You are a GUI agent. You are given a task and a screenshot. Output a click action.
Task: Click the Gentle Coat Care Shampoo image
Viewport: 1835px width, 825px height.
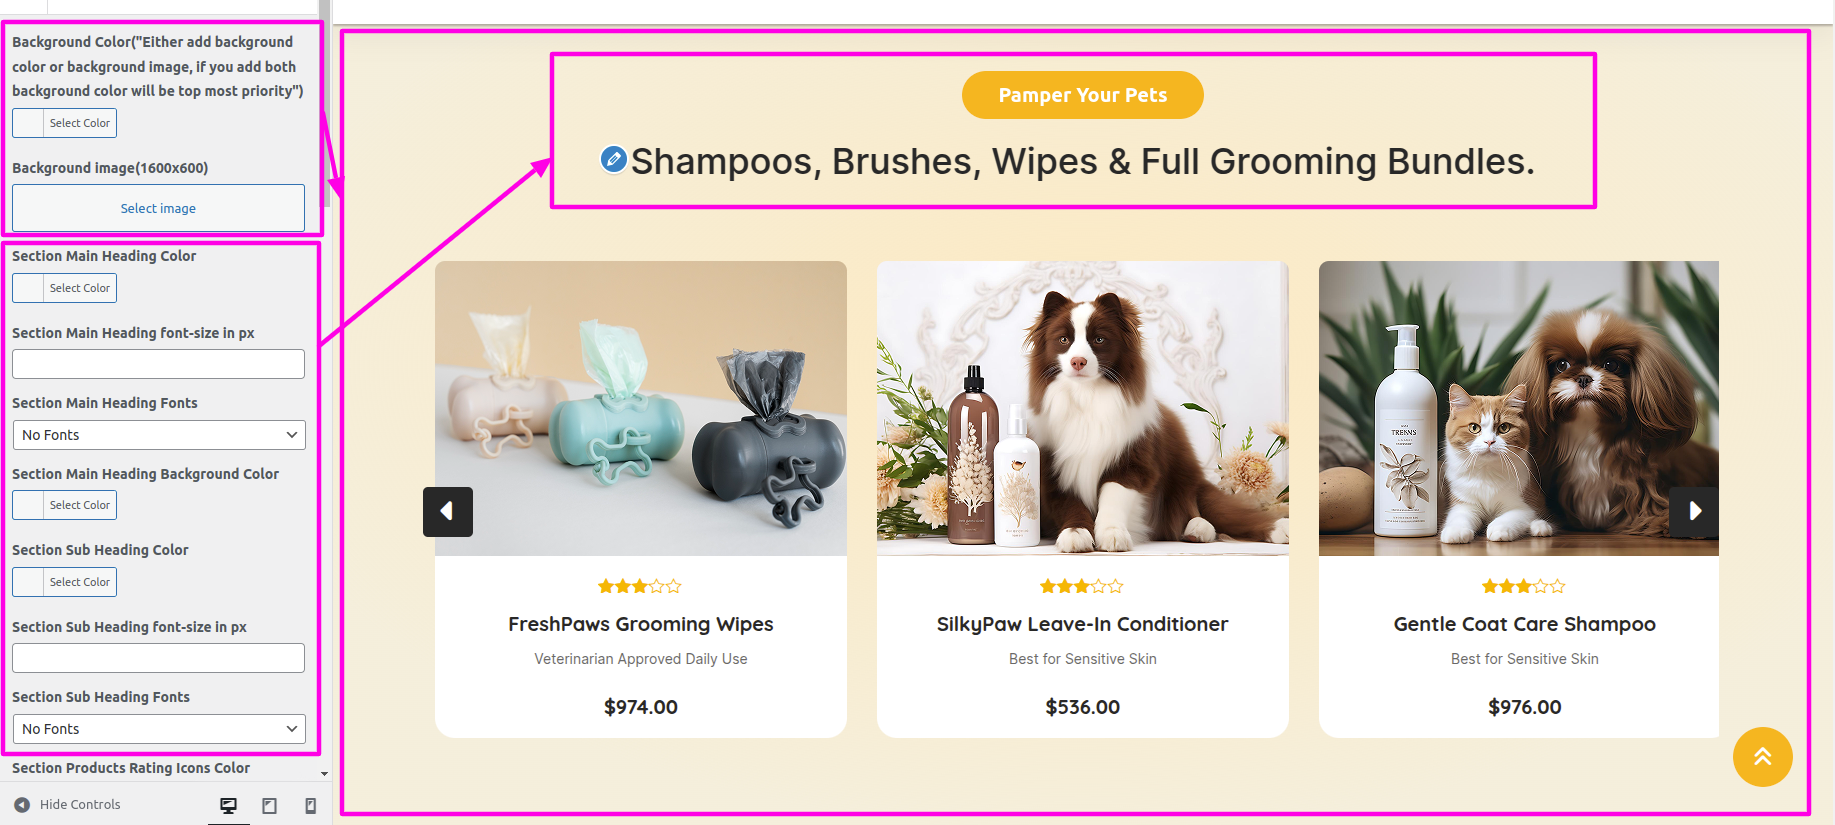1518,408
